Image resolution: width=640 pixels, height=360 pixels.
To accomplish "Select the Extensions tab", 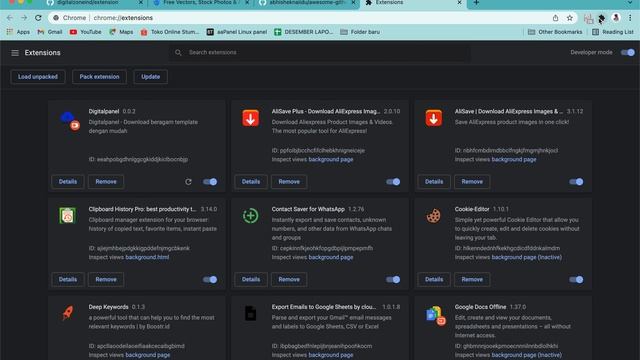I will tap(413, 3).
